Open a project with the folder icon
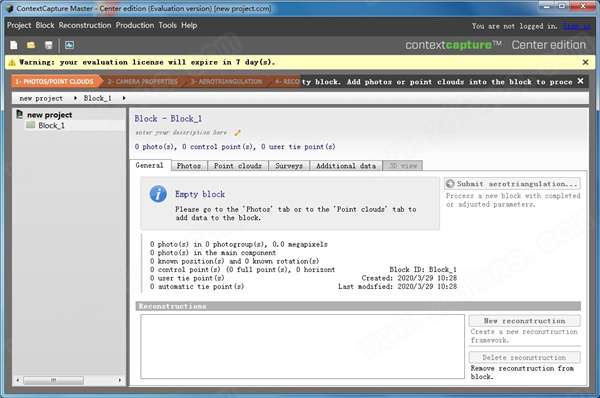This screenshot has width=600, height=398. tap(31, 45)
